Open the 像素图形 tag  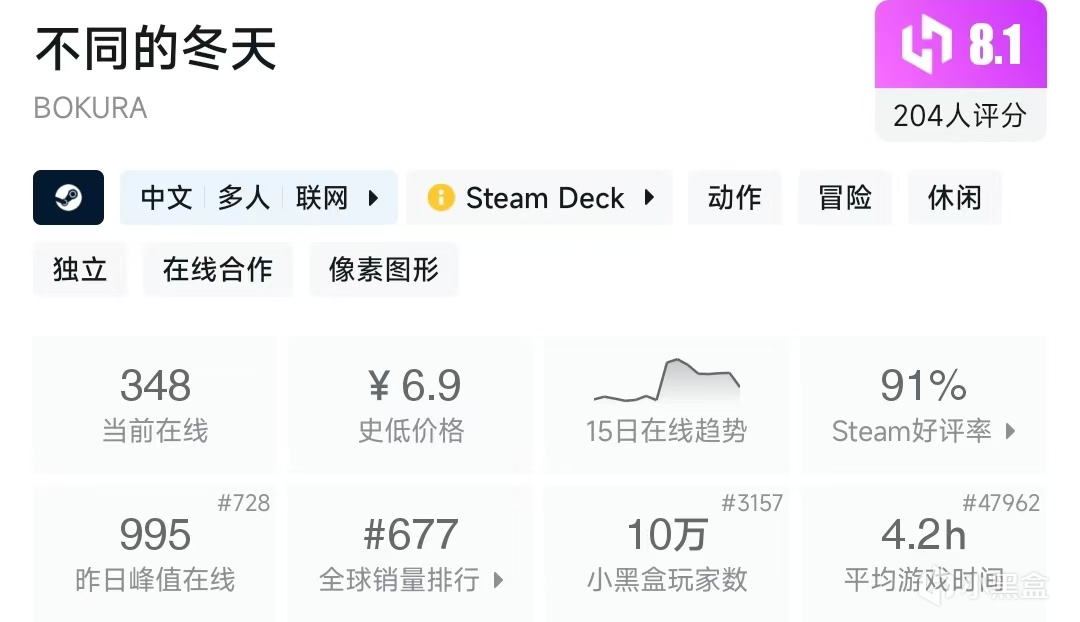click(384, 269)
